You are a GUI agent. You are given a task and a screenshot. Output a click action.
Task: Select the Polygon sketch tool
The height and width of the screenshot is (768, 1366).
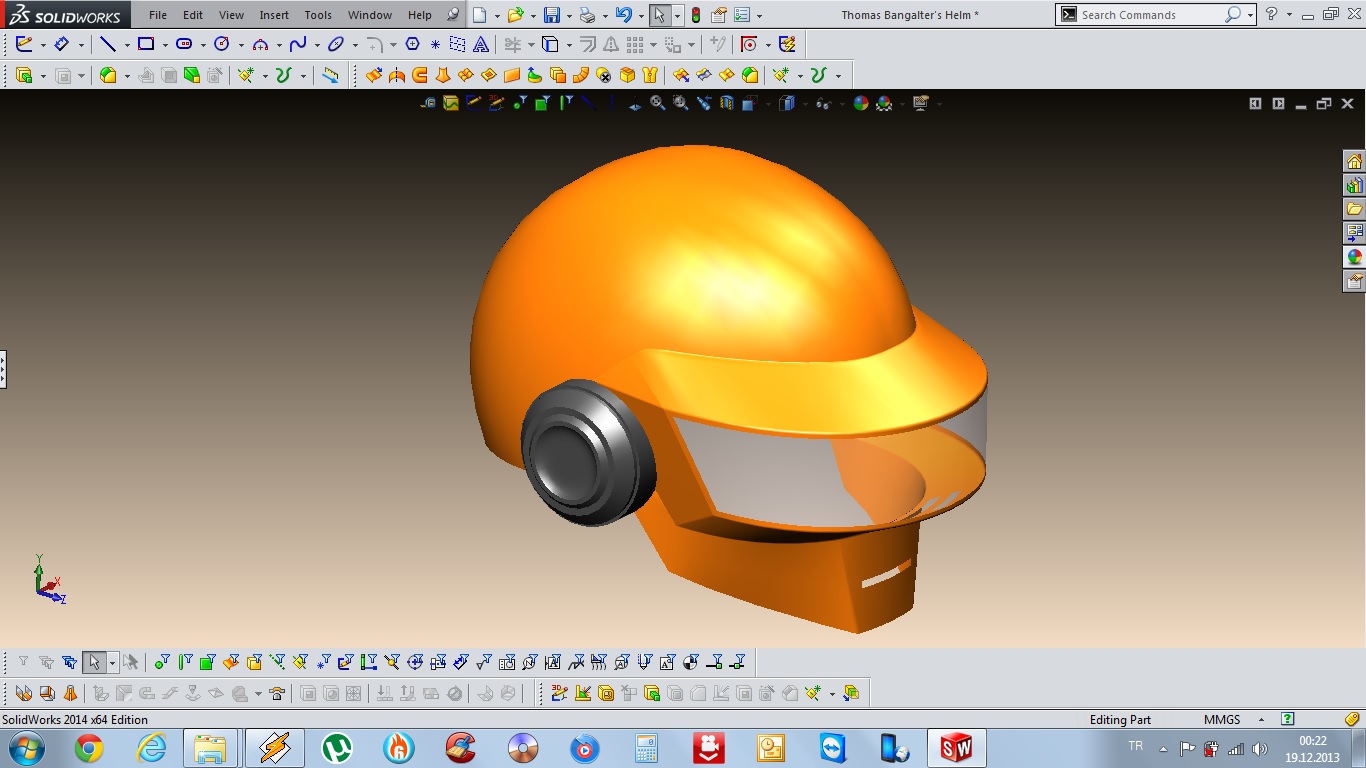(x=412, y=44)
